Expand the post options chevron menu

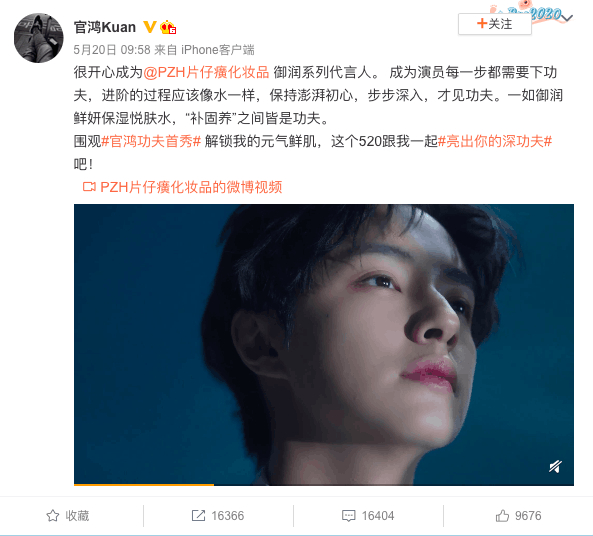click(x=567, y=17)
